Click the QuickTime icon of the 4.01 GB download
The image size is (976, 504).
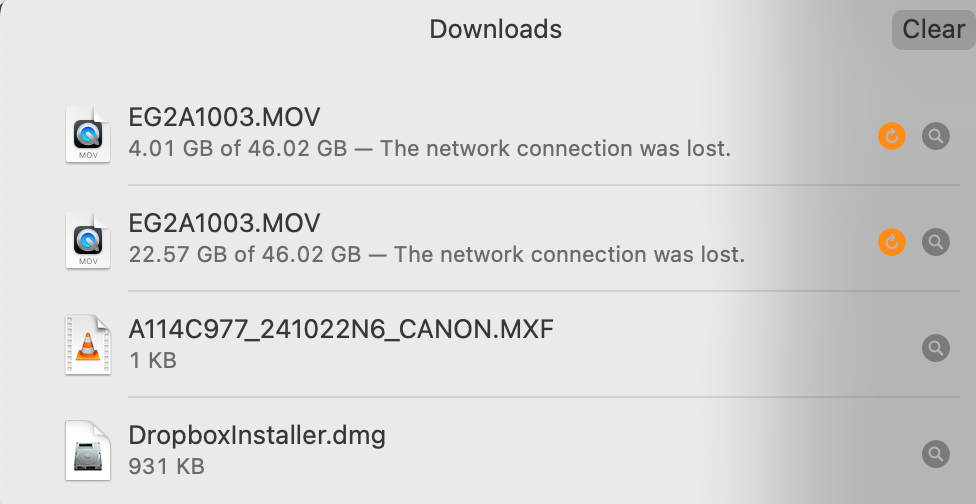tap(87, 134)
